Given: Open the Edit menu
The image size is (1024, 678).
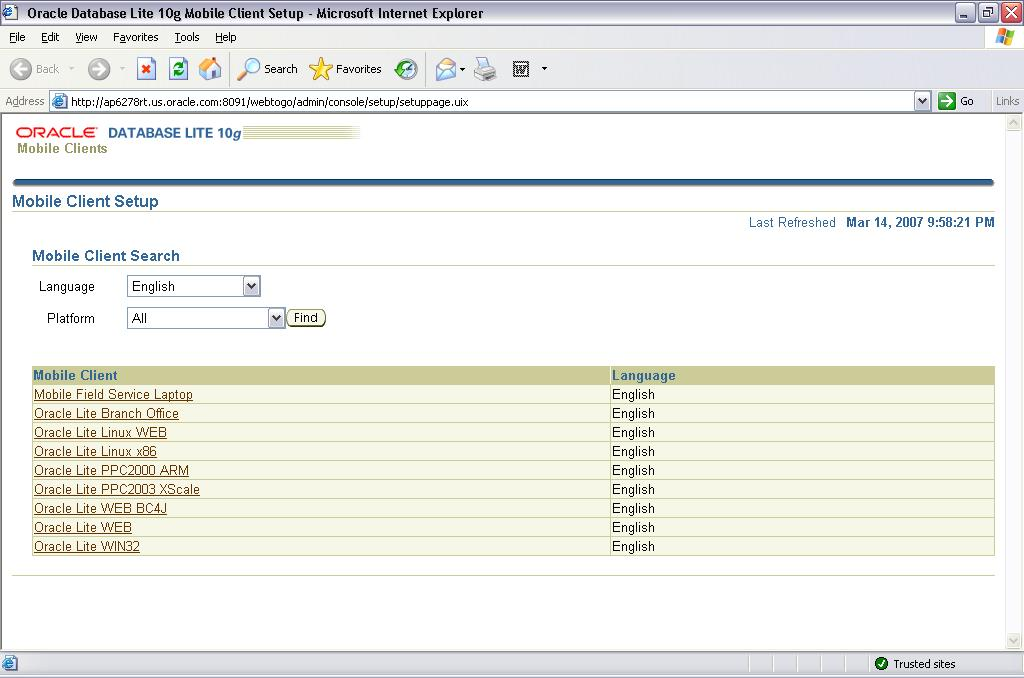Looking at the screenshot, I should (x=50, y=37).
